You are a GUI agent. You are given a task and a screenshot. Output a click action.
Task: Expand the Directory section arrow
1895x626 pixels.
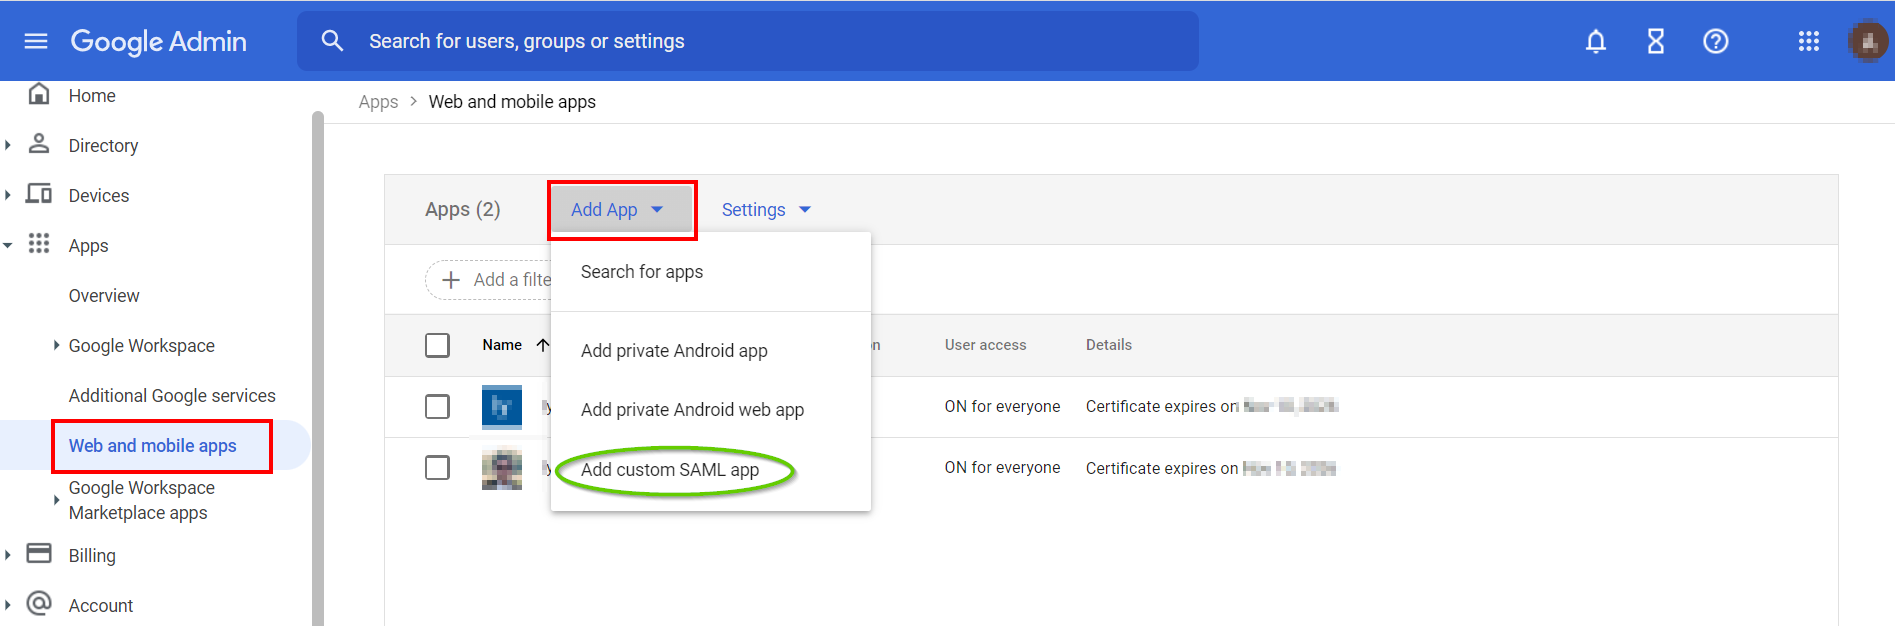(8, 145)
